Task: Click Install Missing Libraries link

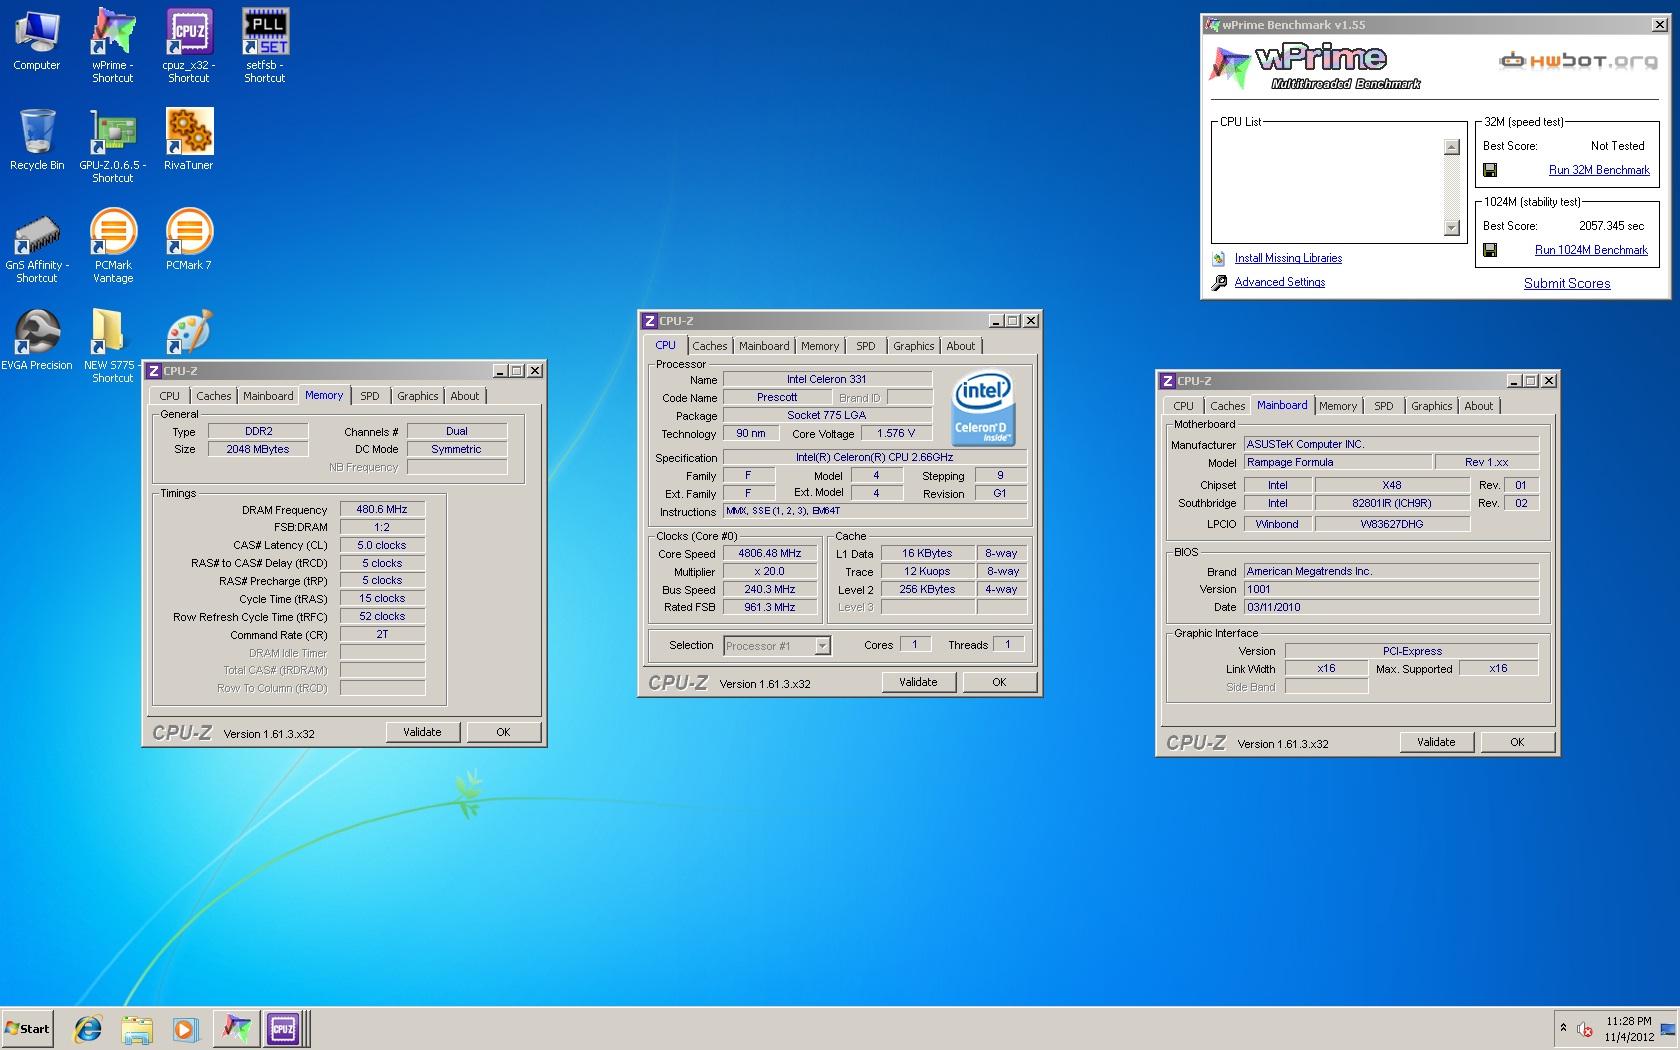Action: 1288,258
